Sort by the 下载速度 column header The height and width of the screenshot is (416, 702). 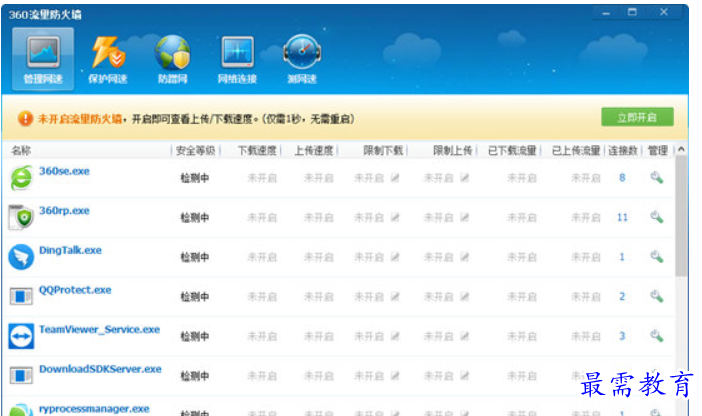257,150
